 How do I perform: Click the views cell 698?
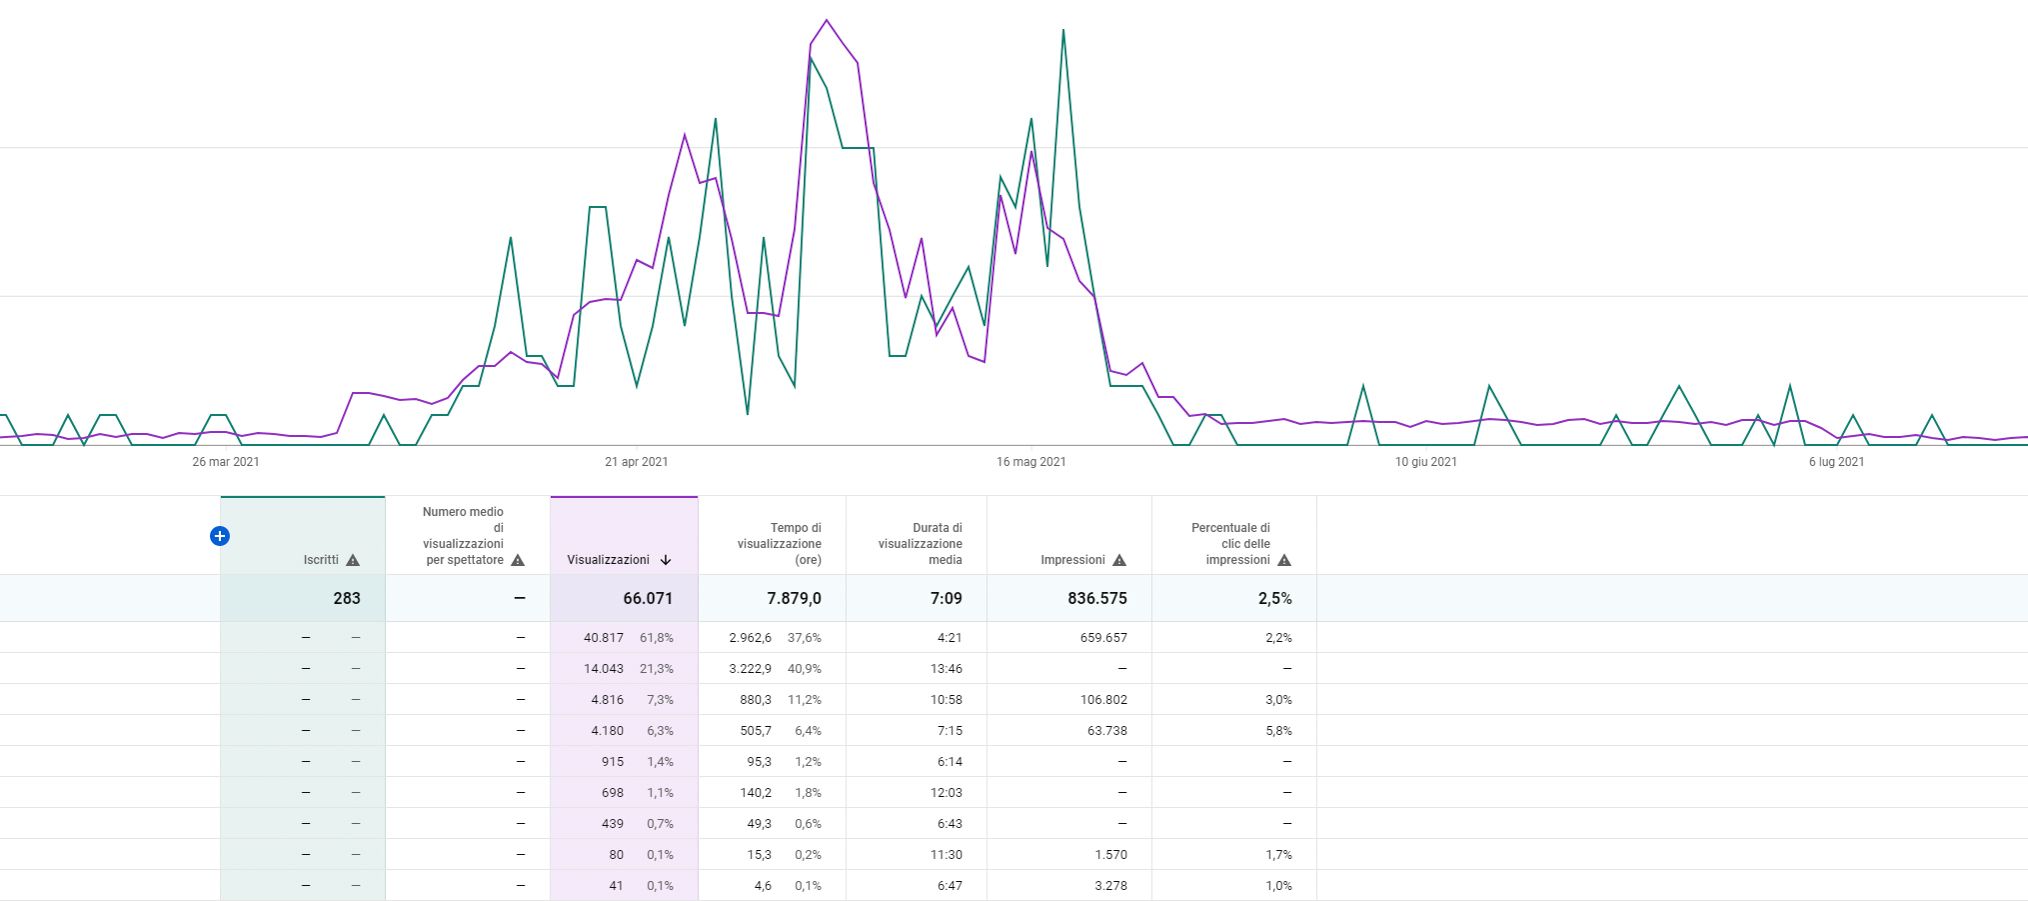tap(613, 793)
